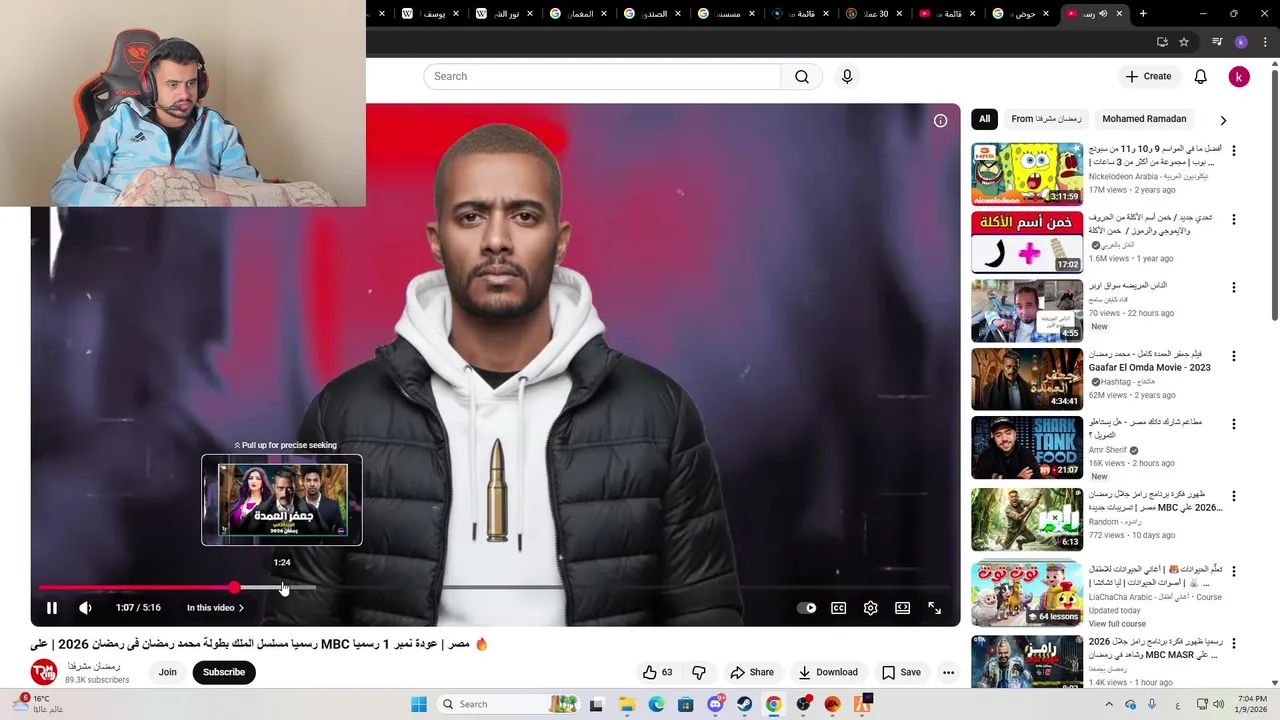Image resolution: width=1280 pixels, height=720 pixels.
Task: Select the From channel filter chip
Action: [1046, 119]
